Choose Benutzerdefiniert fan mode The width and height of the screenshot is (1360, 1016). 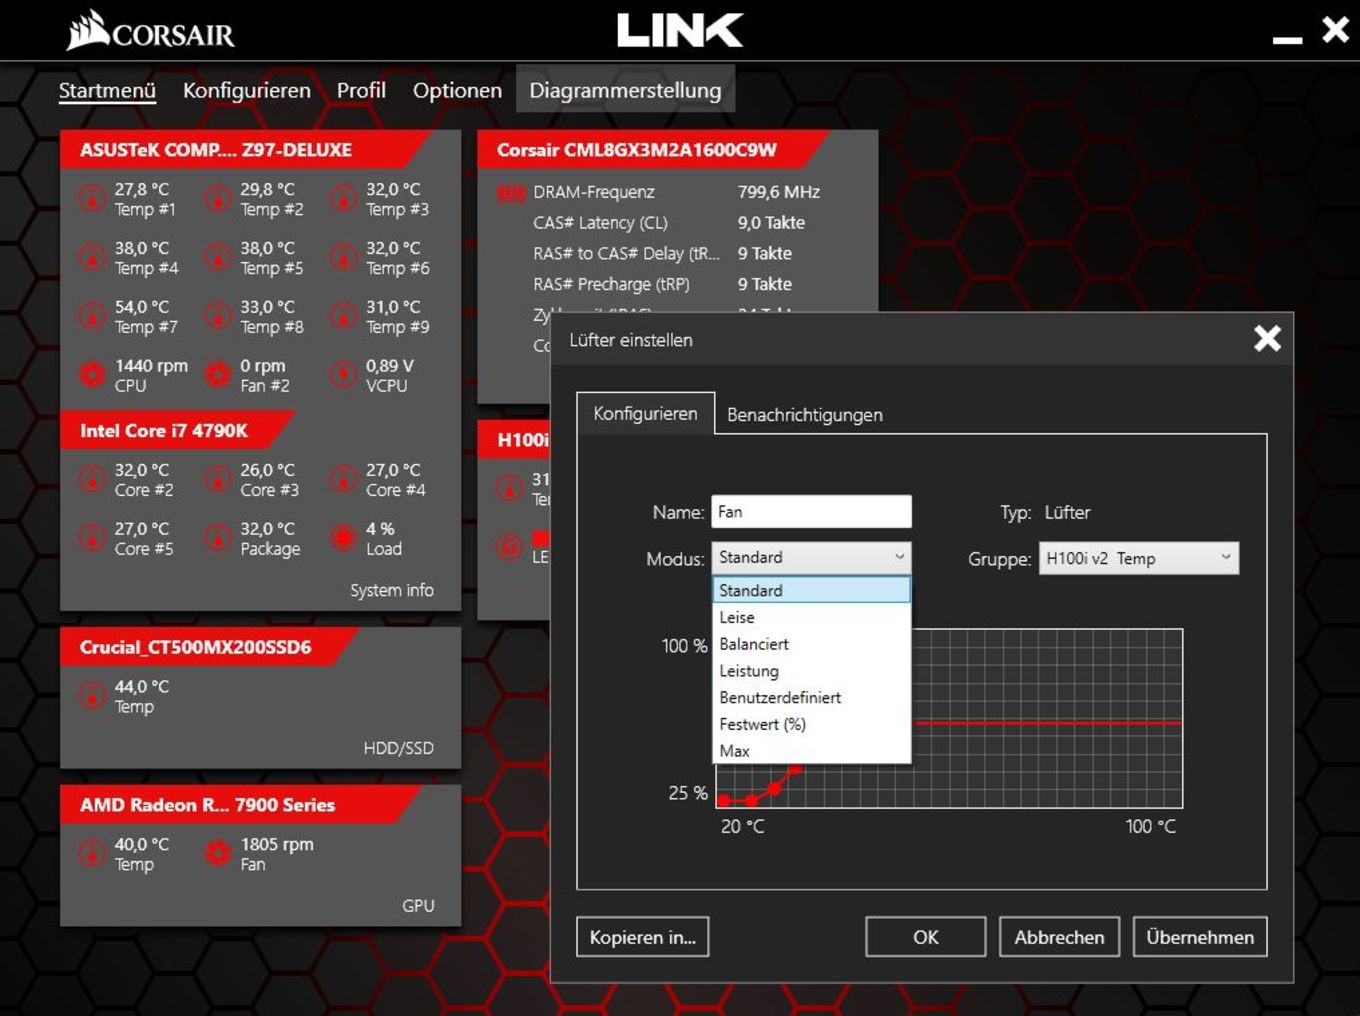pyautogui.click(x=811, y=697)
